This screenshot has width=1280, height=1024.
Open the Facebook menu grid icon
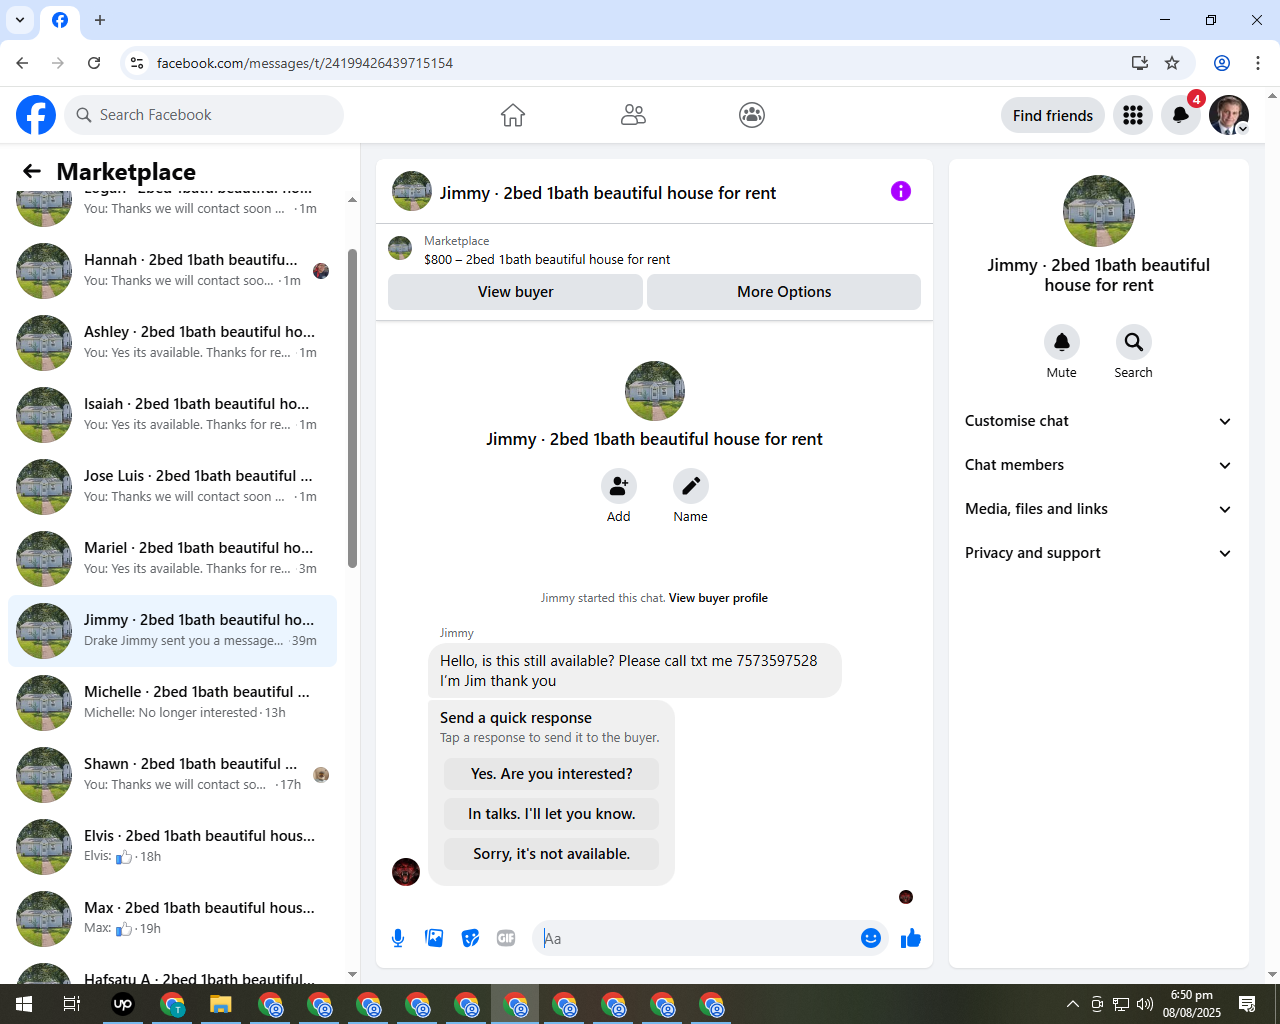point(1133,115)
